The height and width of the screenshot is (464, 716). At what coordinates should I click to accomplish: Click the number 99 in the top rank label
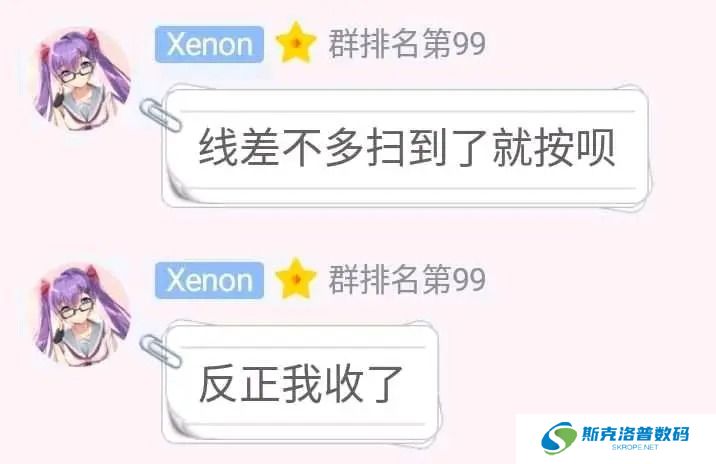468,44
